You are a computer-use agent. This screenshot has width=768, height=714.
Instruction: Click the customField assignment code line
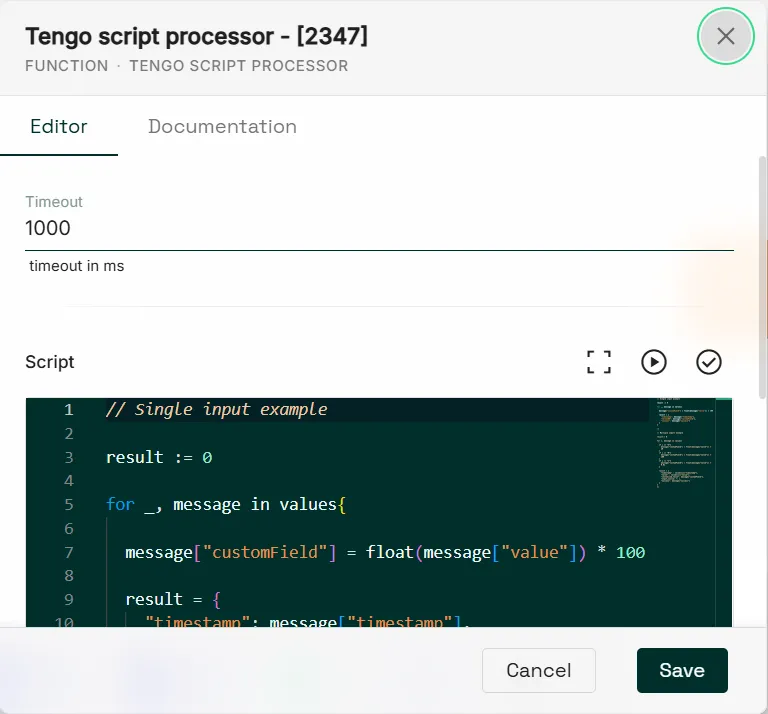[x=385, y=552]
